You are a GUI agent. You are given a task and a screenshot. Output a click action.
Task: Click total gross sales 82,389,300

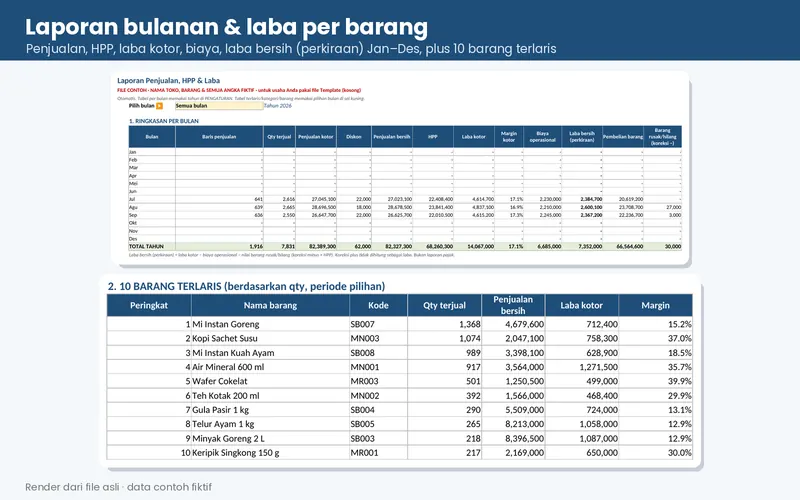(322, 246)
